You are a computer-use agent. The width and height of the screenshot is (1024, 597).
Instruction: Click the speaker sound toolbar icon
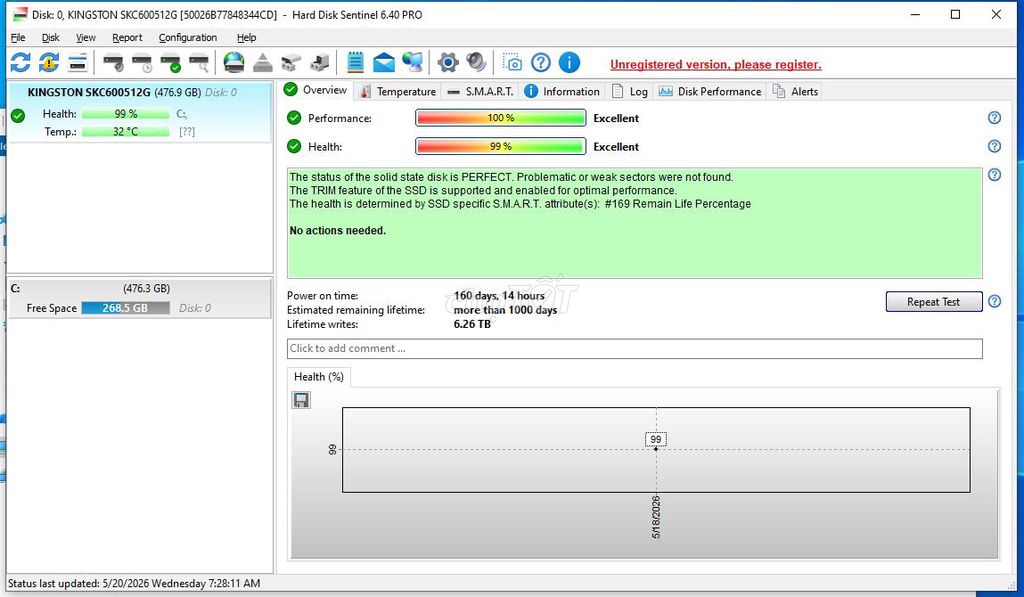[x=477, y=63]
